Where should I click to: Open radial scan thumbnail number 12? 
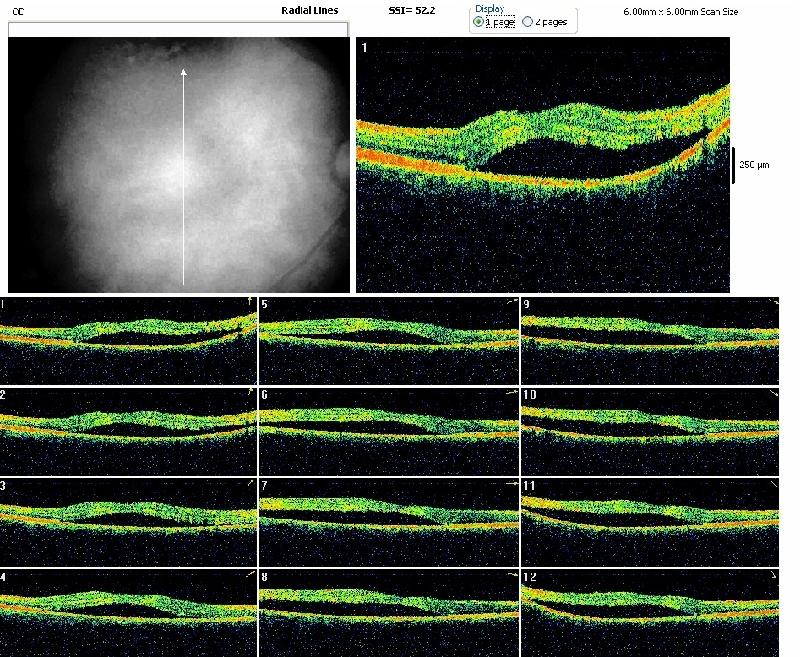(650, 613)
